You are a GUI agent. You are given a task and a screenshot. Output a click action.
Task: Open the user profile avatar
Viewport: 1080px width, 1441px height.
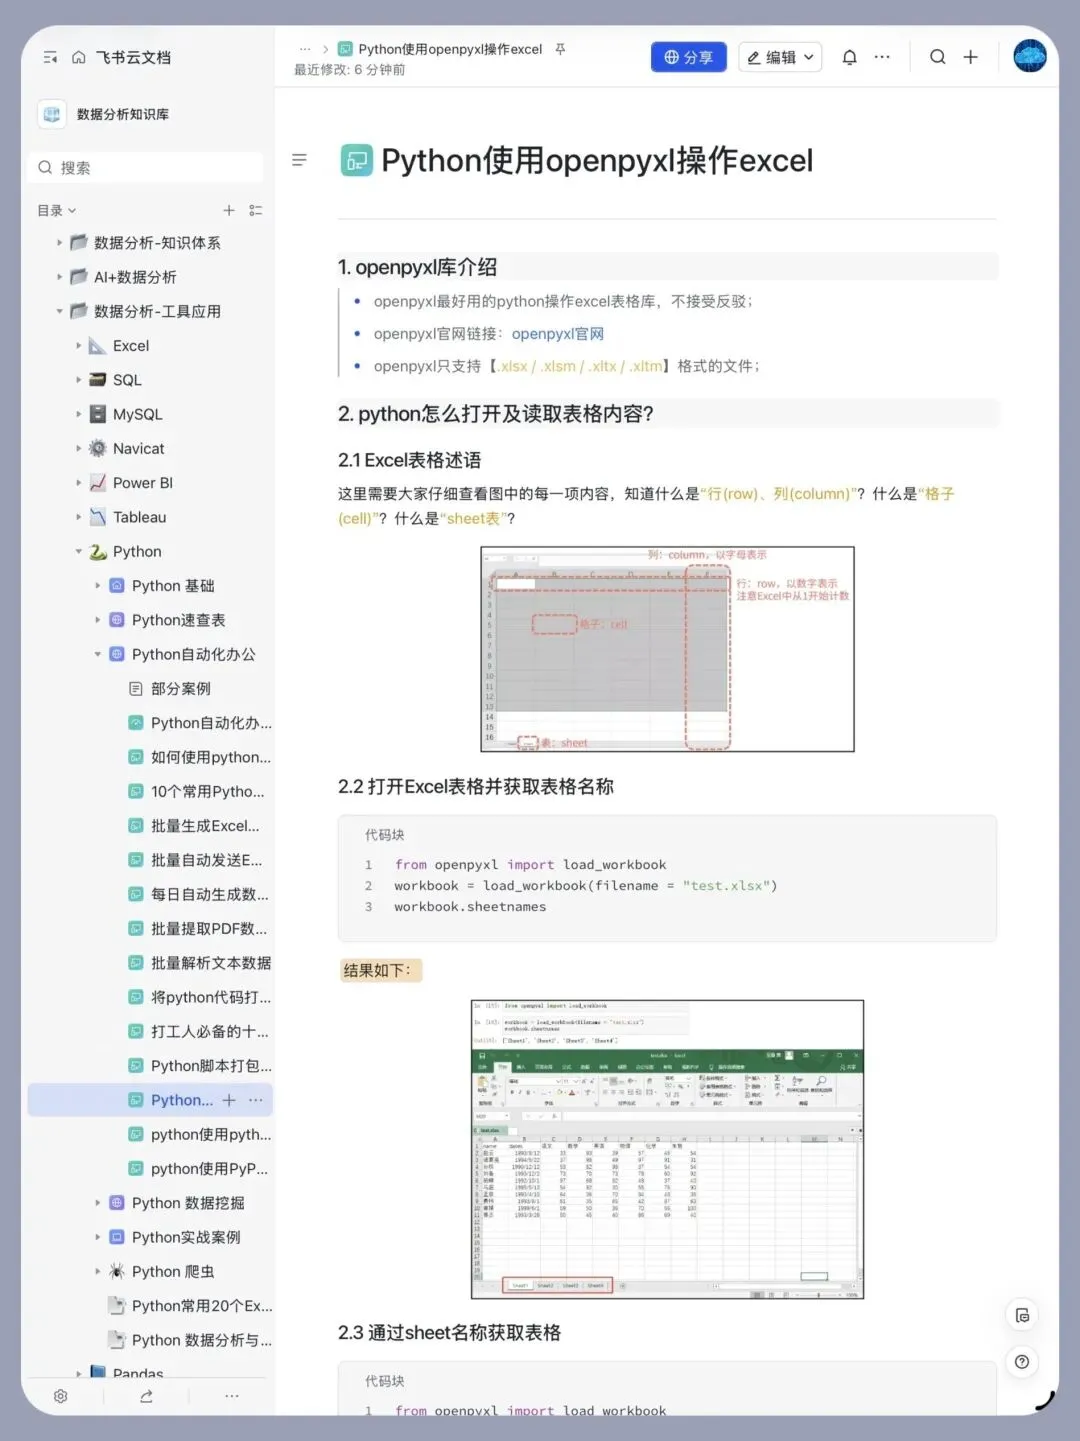[x=1029, y=56]
